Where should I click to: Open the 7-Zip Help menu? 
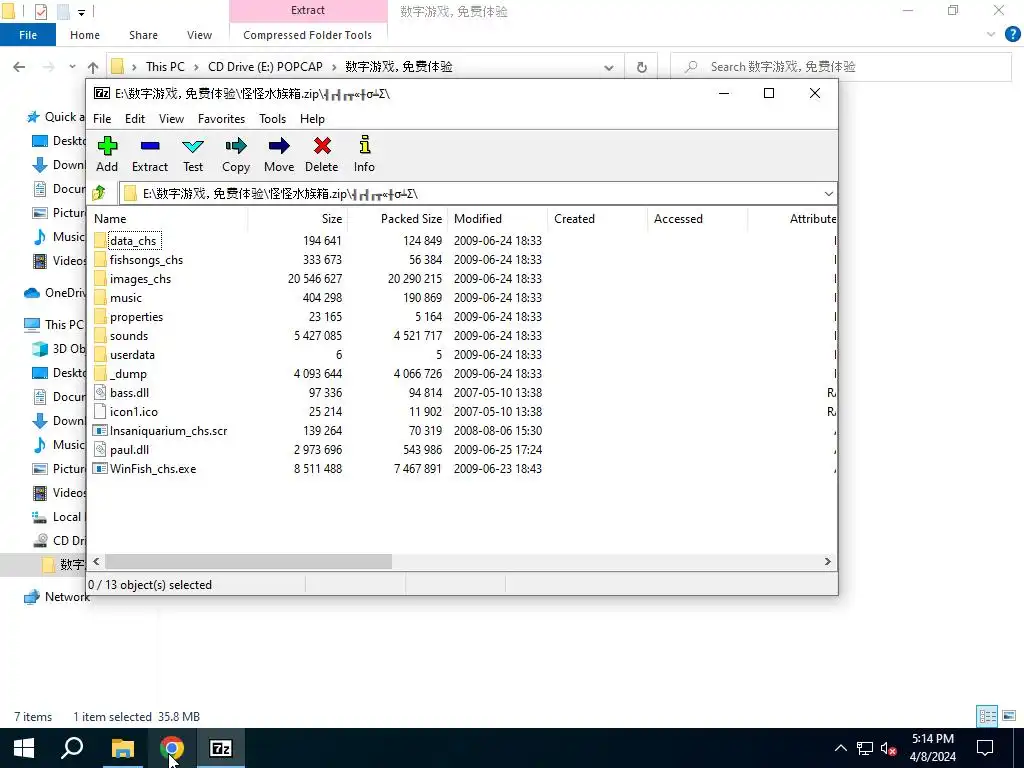[312, 119]
